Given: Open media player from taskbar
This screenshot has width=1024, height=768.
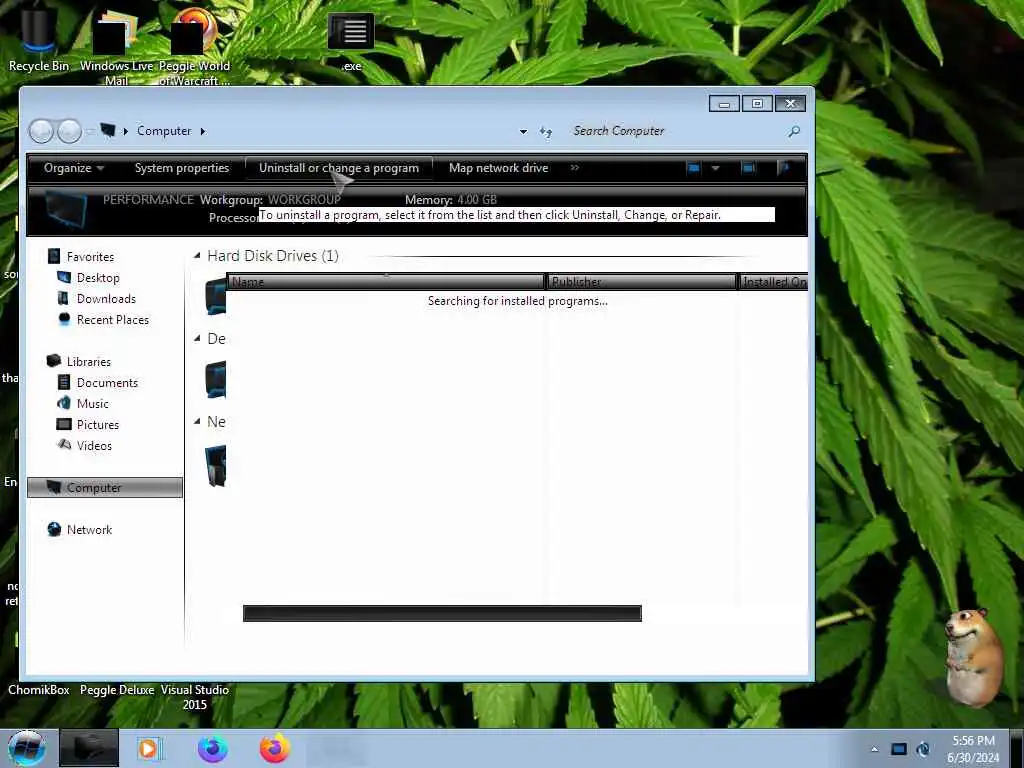Looking at the screenshot, I should point(148,748).
